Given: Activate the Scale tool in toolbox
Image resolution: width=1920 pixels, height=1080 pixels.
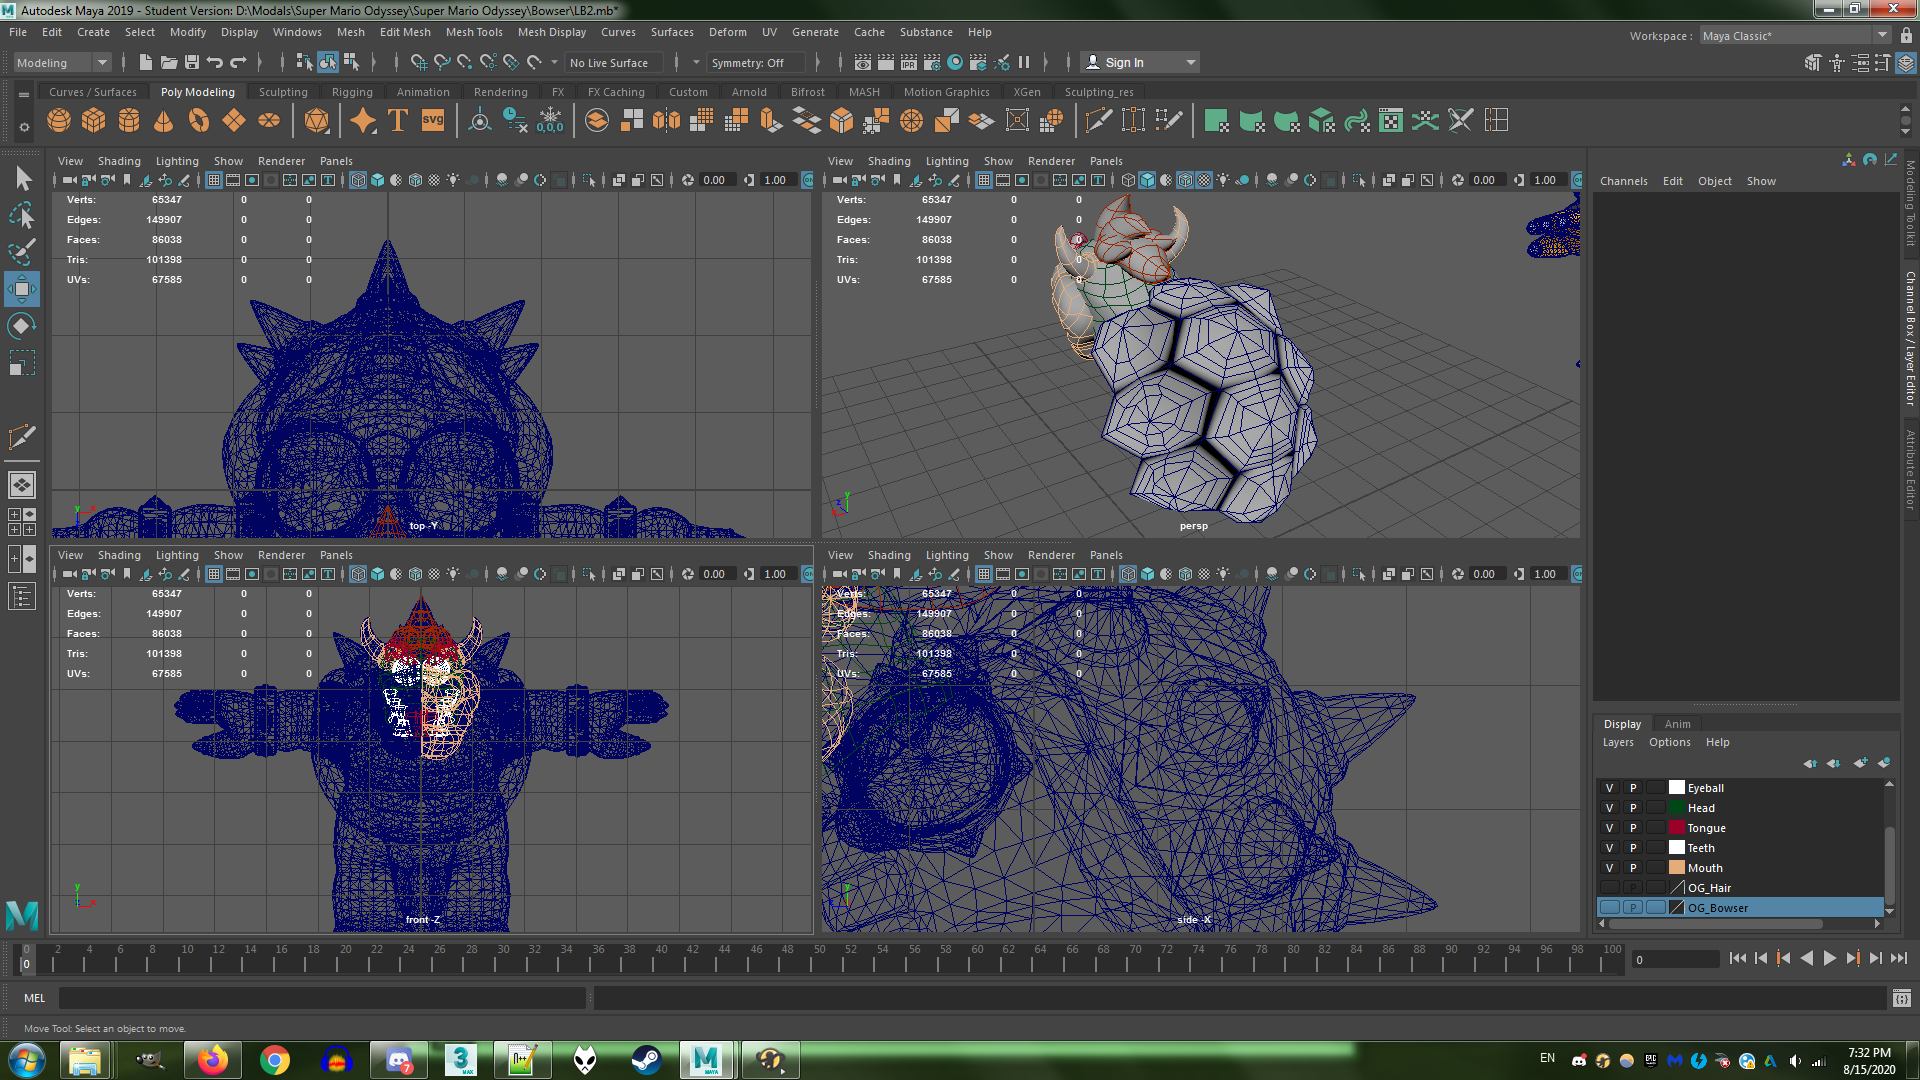Looking at the screenshot, I should click(22, 362).
